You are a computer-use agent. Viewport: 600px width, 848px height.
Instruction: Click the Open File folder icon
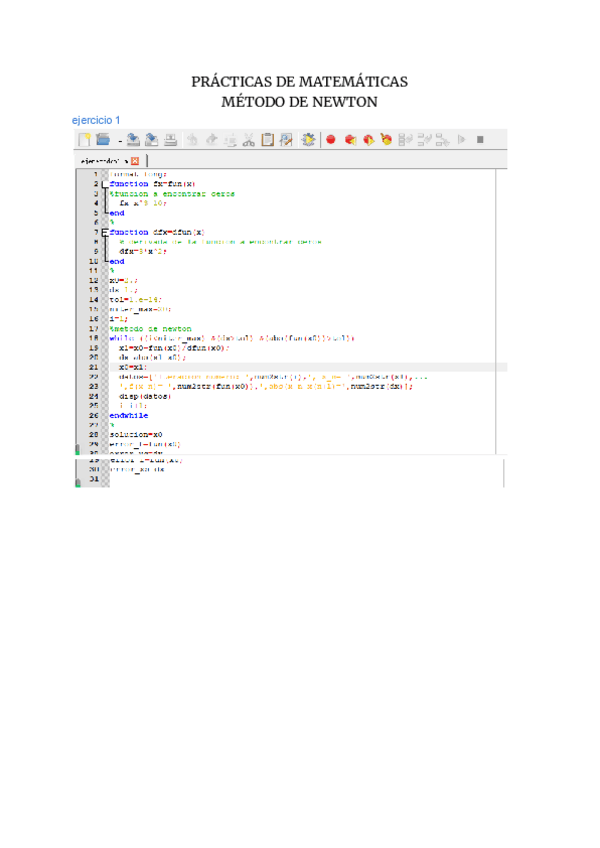pos(102,140)
